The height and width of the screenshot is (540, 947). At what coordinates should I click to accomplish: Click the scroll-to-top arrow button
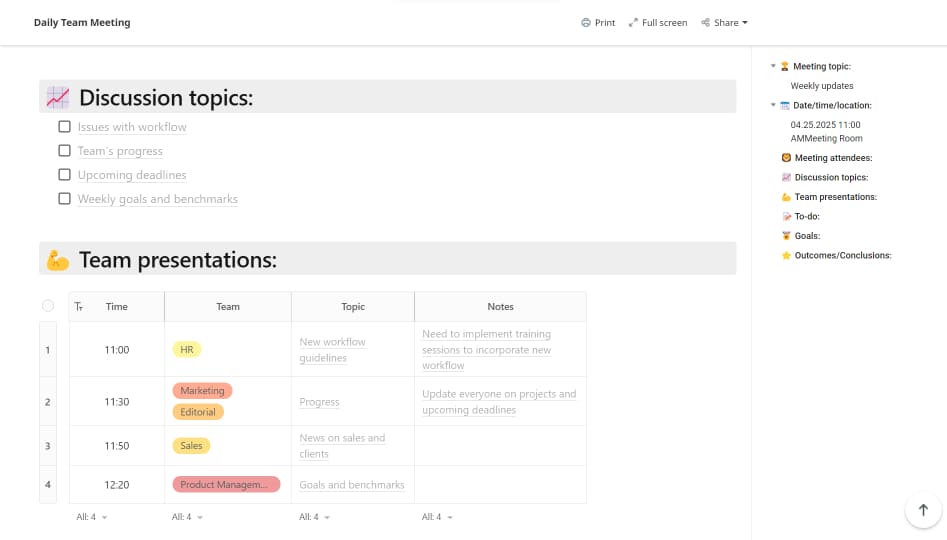tap(923, 510)
